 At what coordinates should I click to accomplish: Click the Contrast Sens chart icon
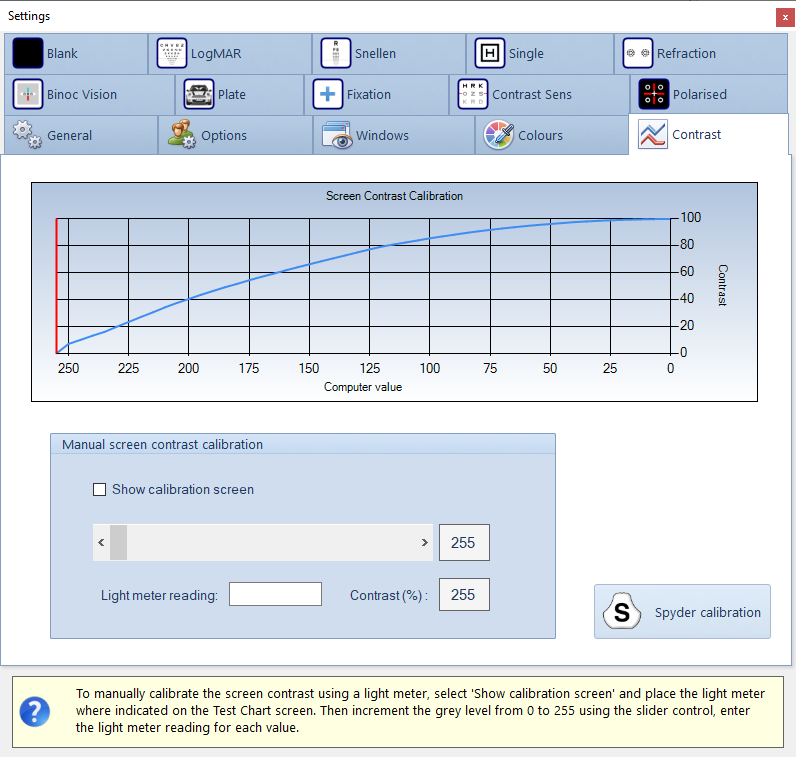[472, 94]
